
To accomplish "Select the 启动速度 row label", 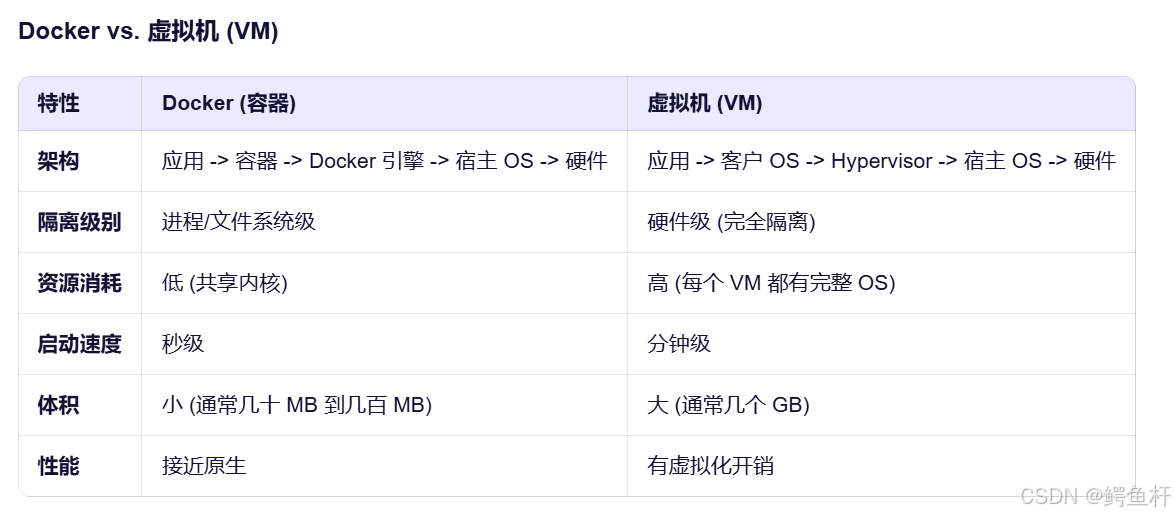I will (80, 344).
